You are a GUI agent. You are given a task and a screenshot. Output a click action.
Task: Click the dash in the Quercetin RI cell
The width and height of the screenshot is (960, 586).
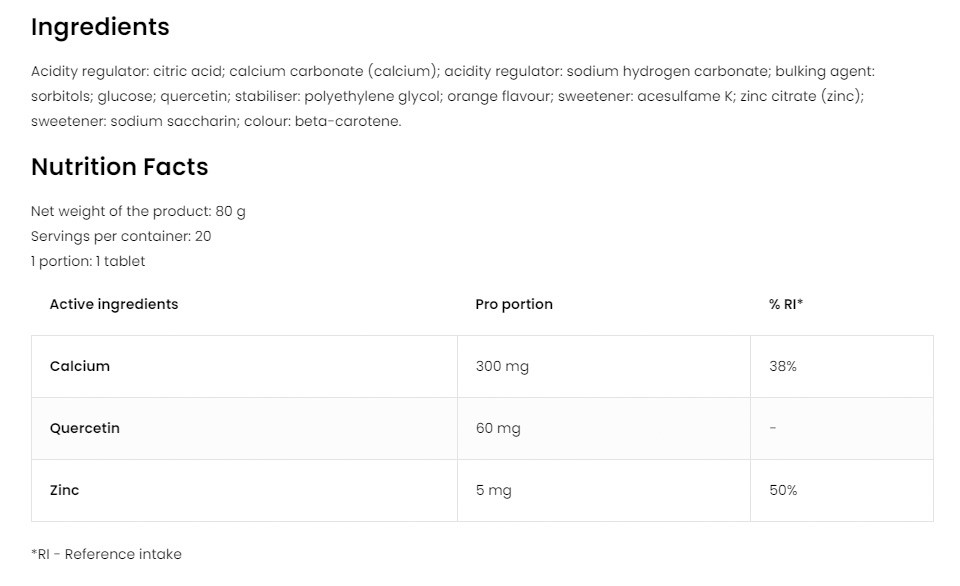[773, 428]
